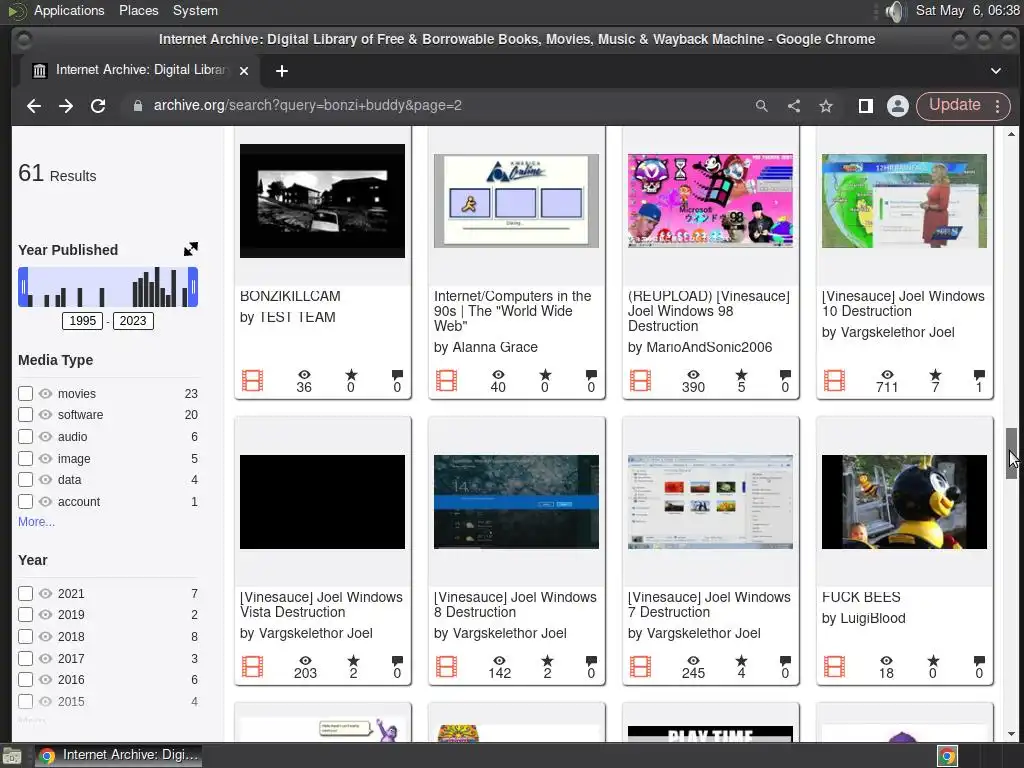The width and height of the screenshot is (1024, 768).
Task: Open Chrome's three-dot menu
Action: point(997,106)
